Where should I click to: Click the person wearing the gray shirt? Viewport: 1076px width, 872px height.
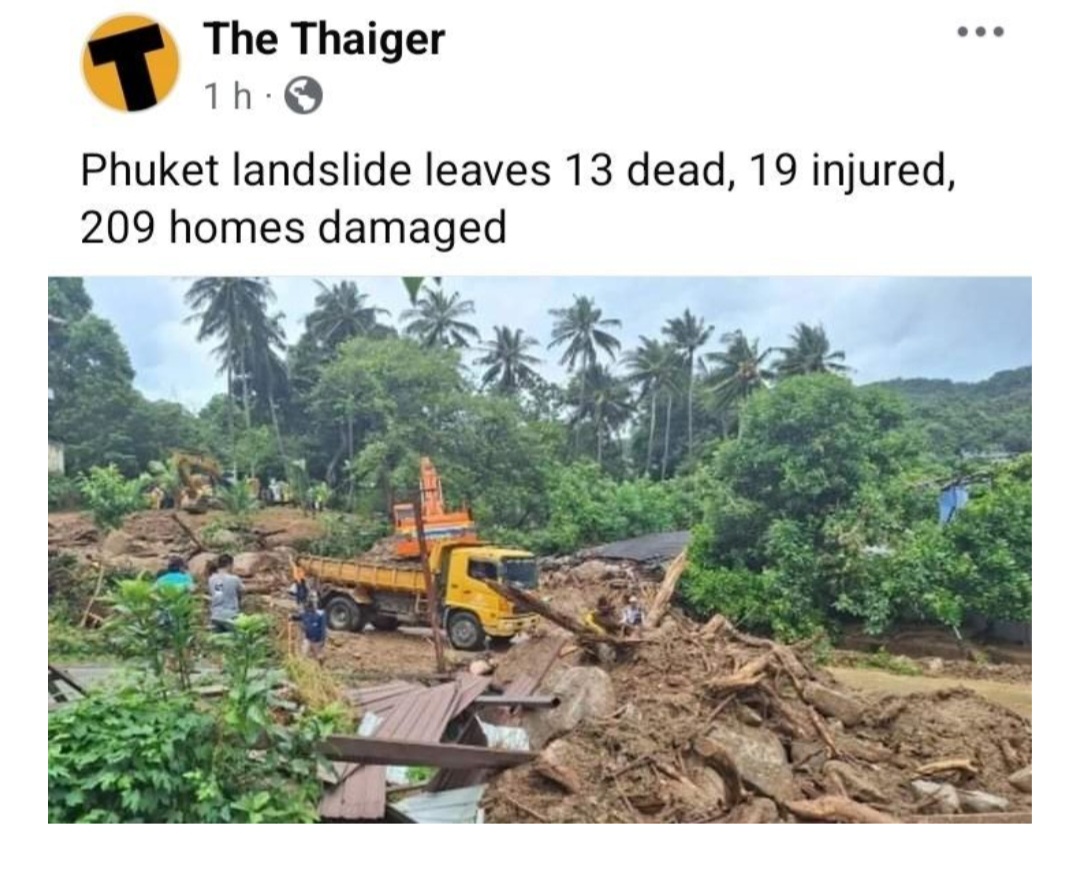[224, 593]
